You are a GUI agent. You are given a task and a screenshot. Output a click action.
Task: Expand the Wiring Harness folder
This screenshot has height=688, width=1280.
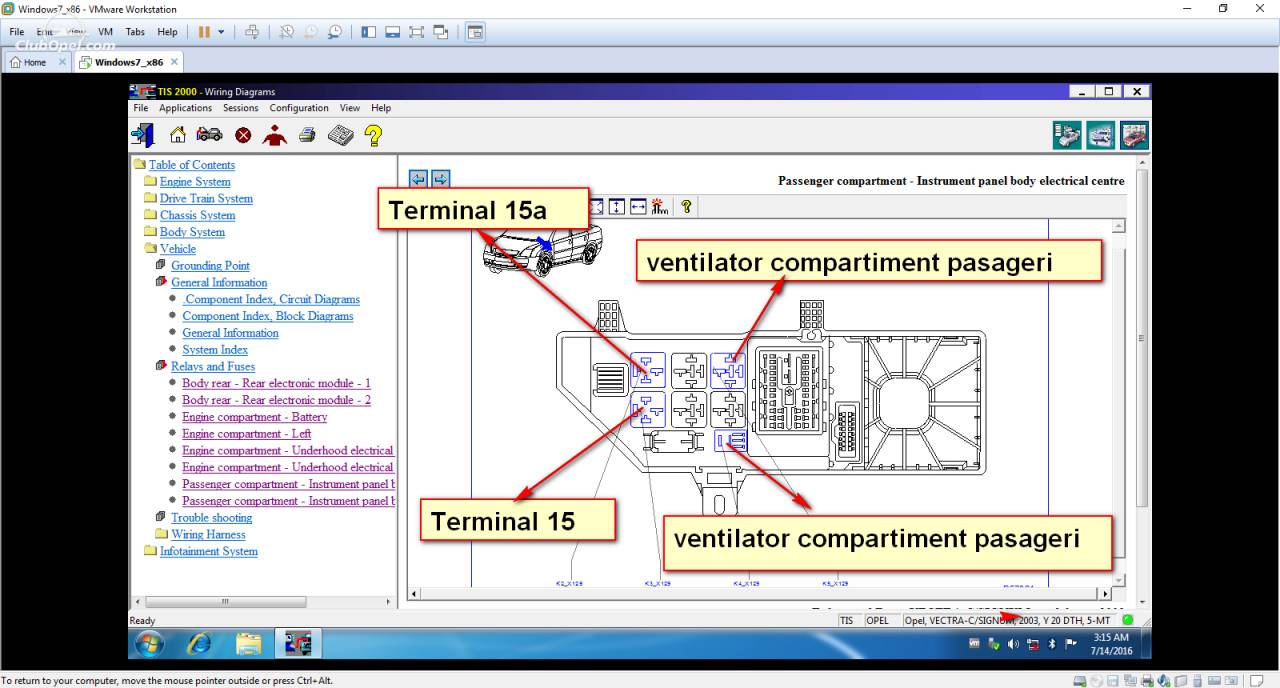tap(162, 534)
